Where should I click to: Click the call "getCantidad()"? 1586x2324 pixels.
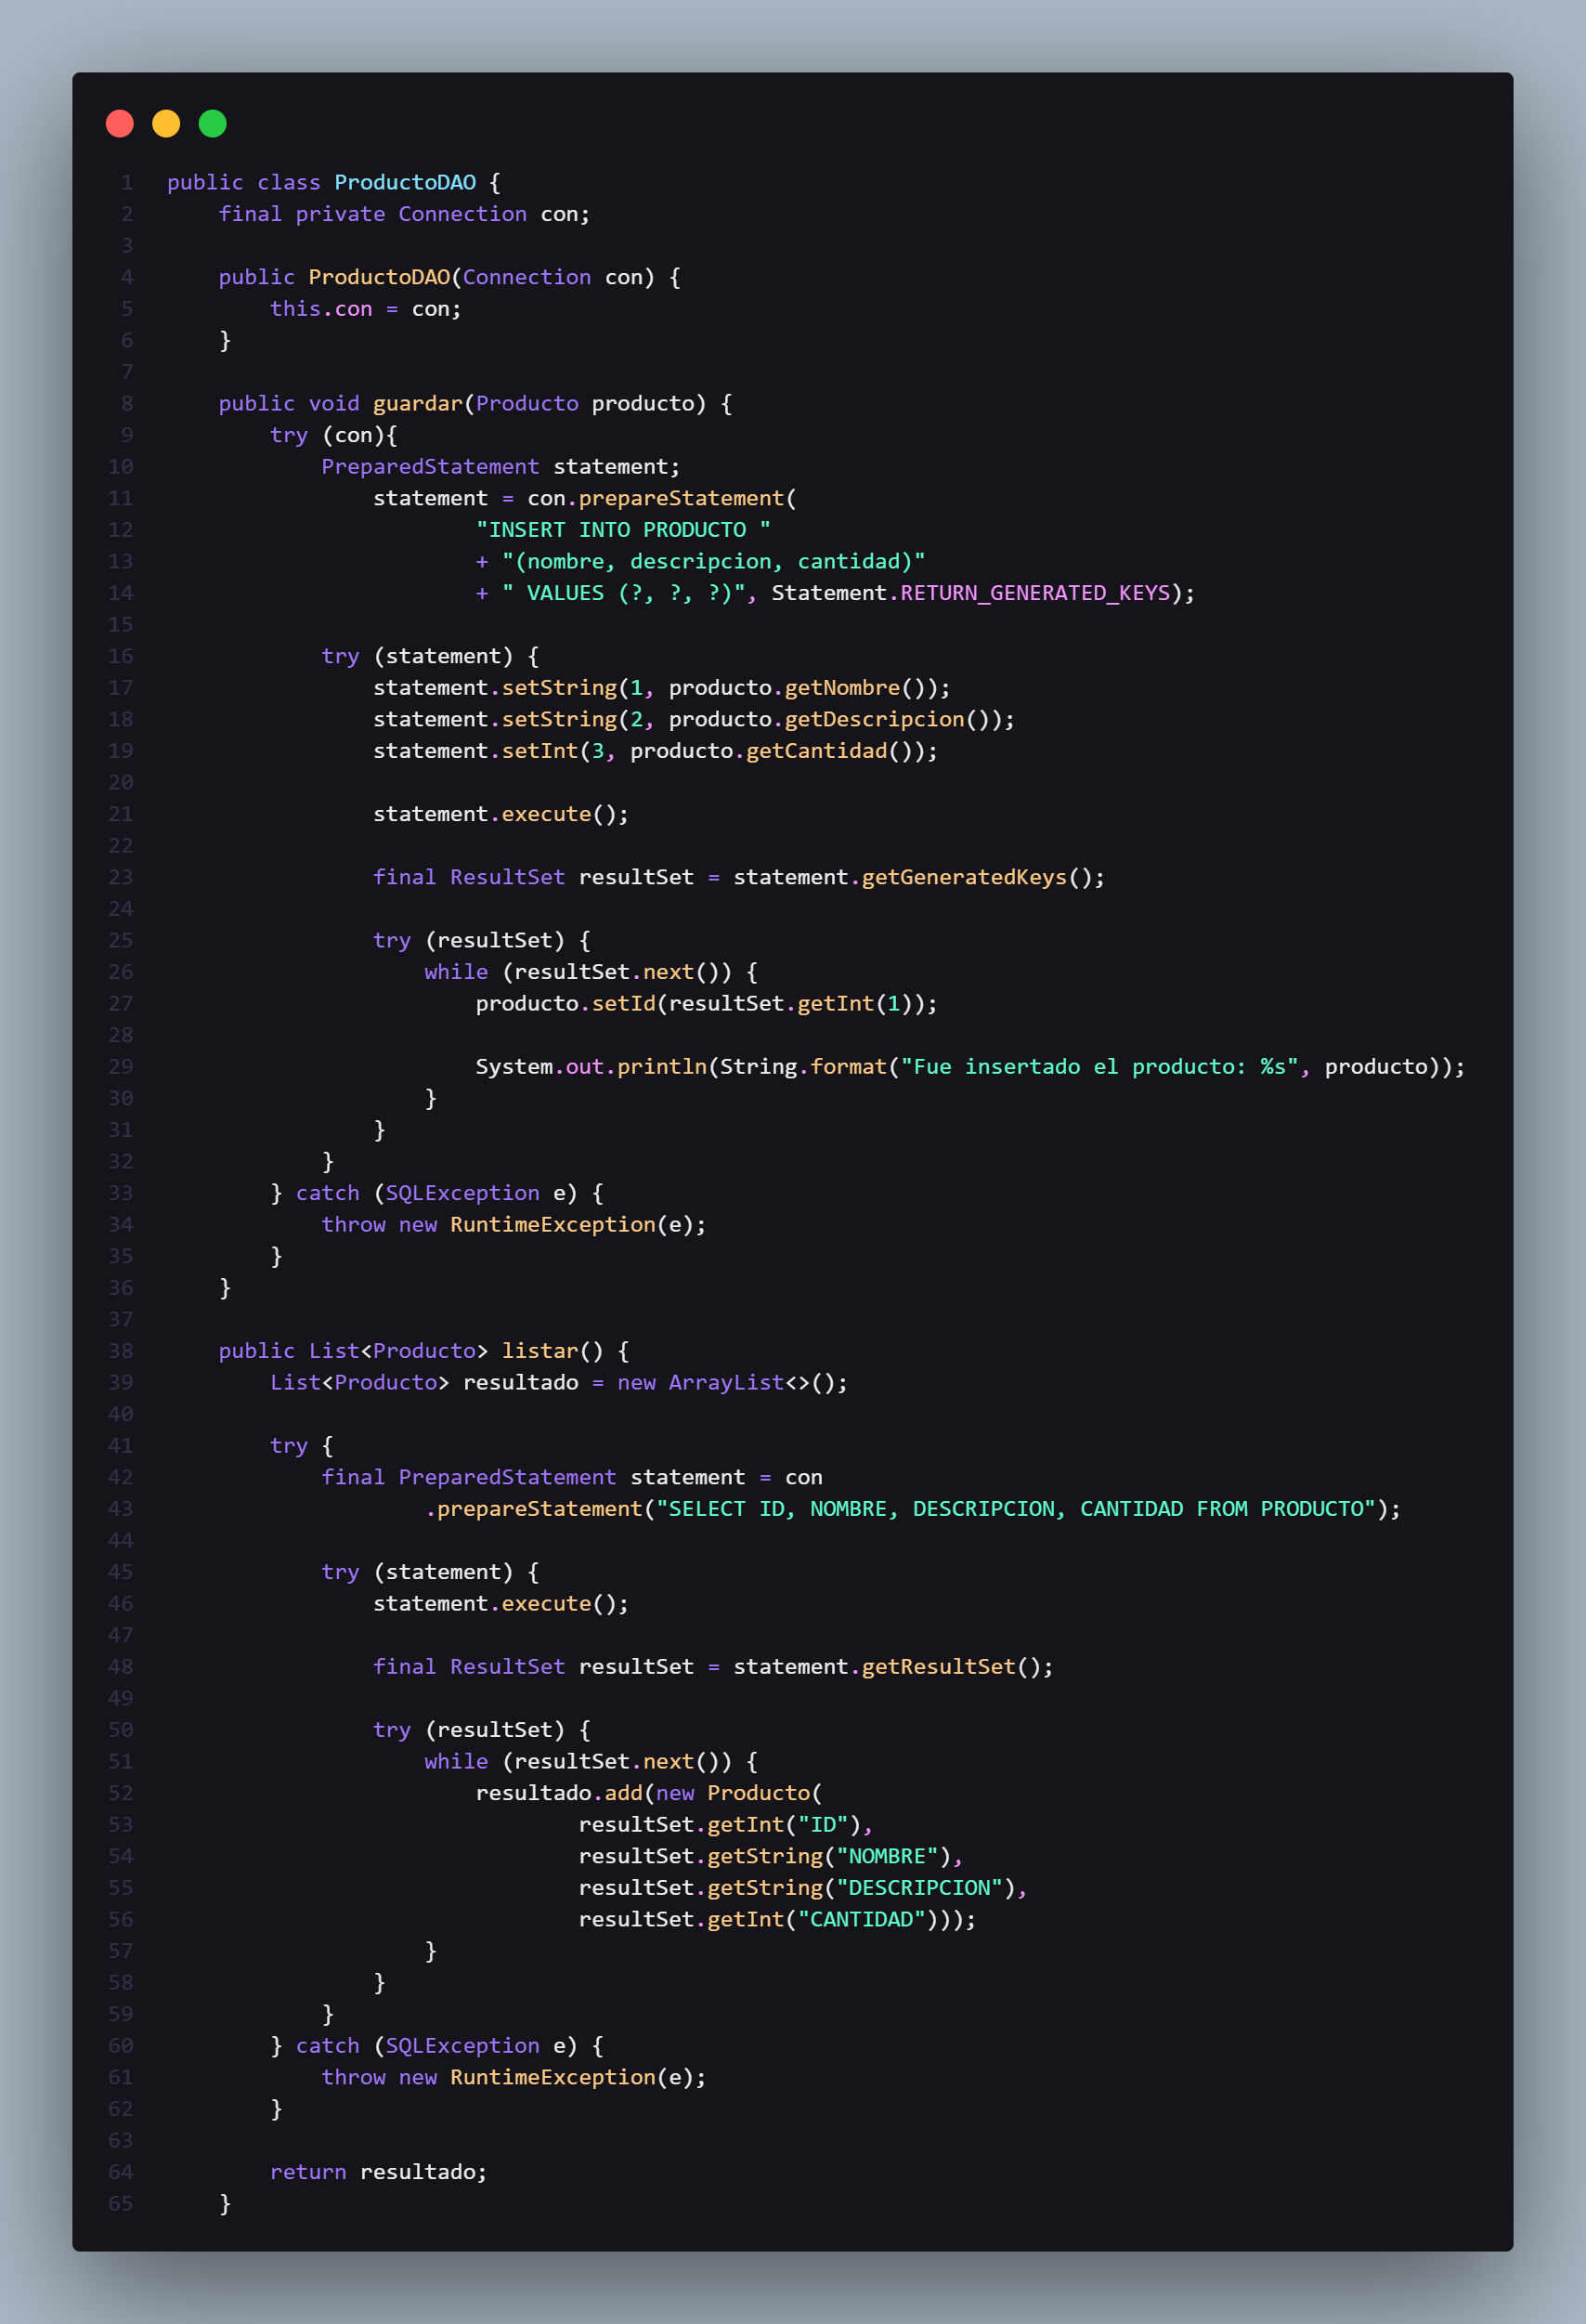(x=829, y=751)
